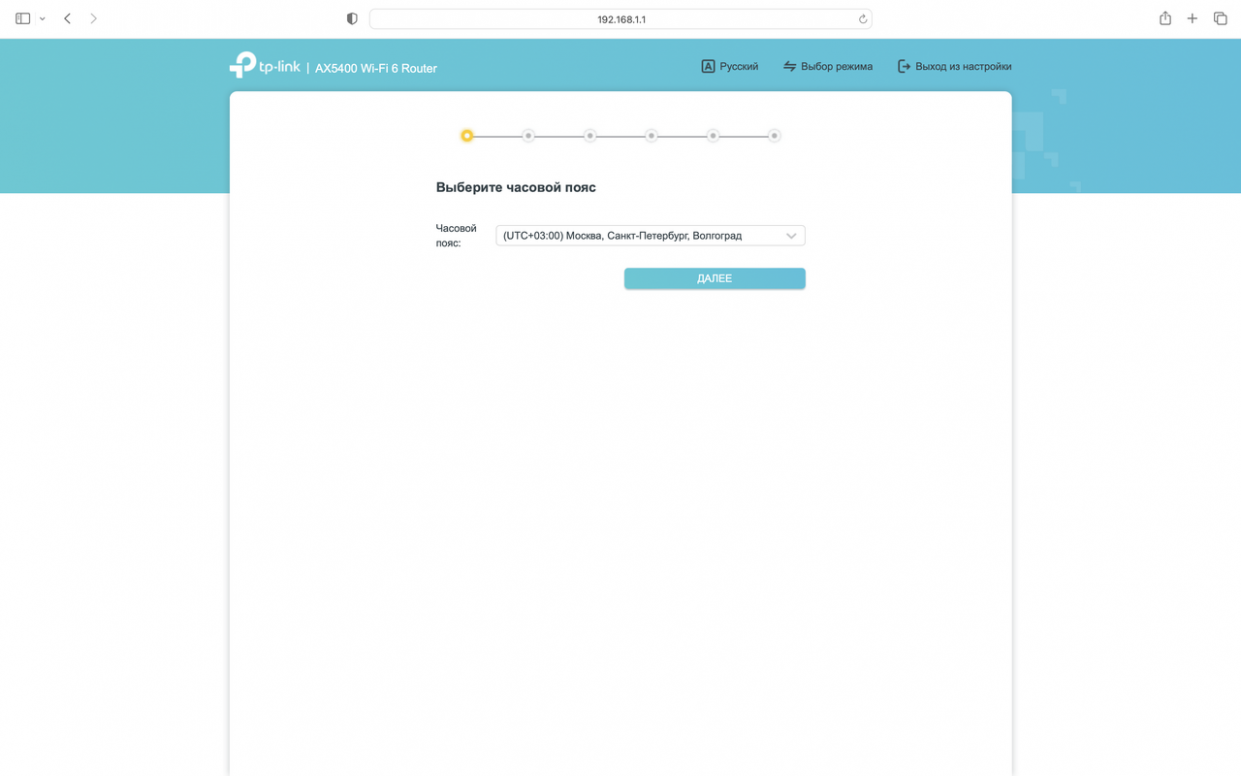Show the tab overview icon
Image resolution: width=1241 pixels, height=776 pixels.
click(x=1220, y=19)
